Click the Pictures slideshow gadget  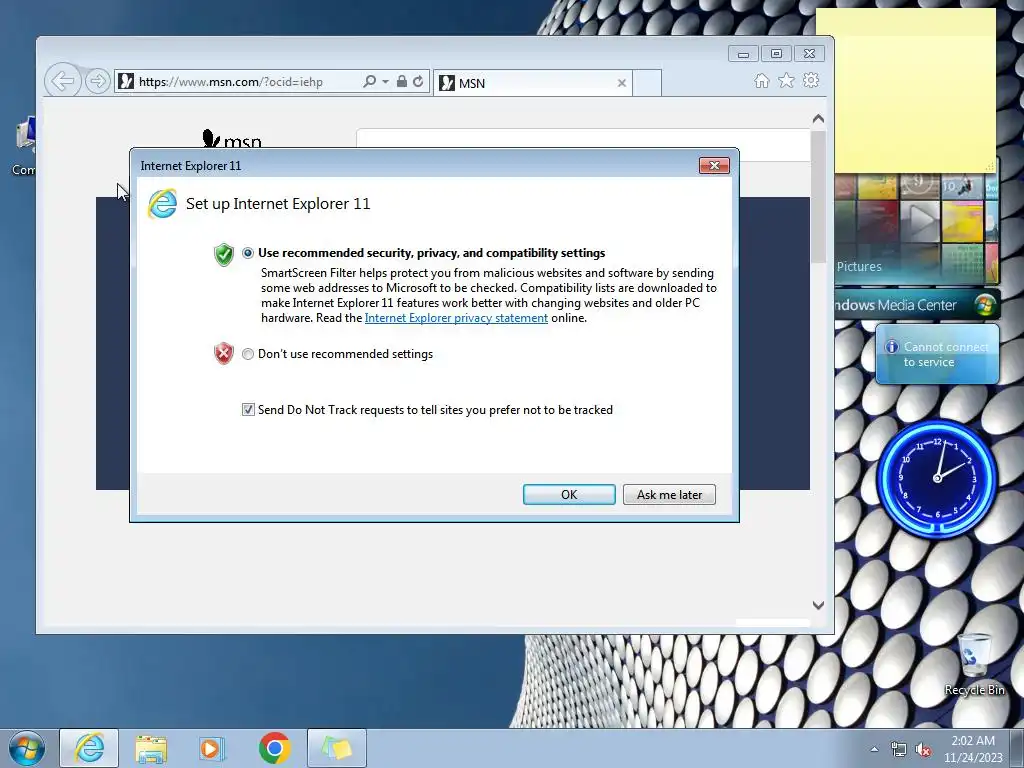917,229
